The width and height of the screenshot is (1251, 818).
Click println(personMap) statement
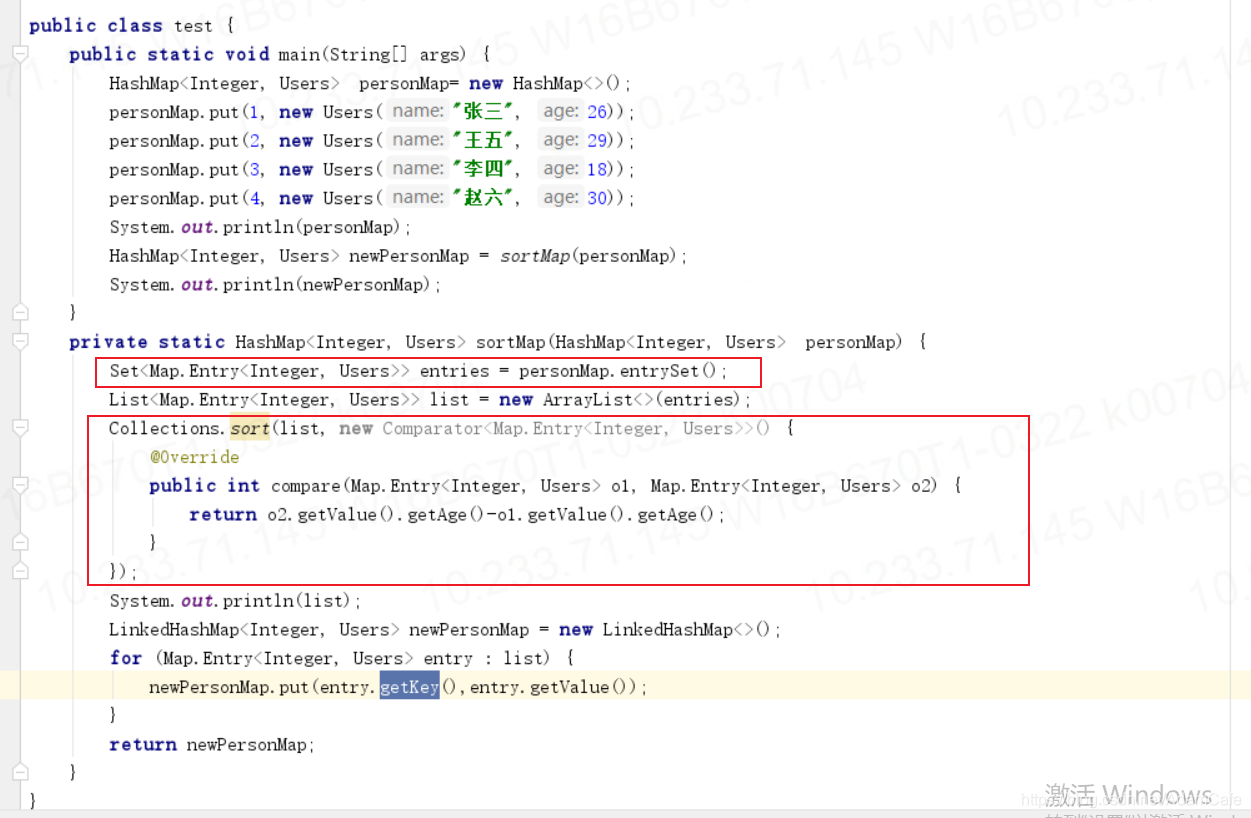(x=260, y=227)
